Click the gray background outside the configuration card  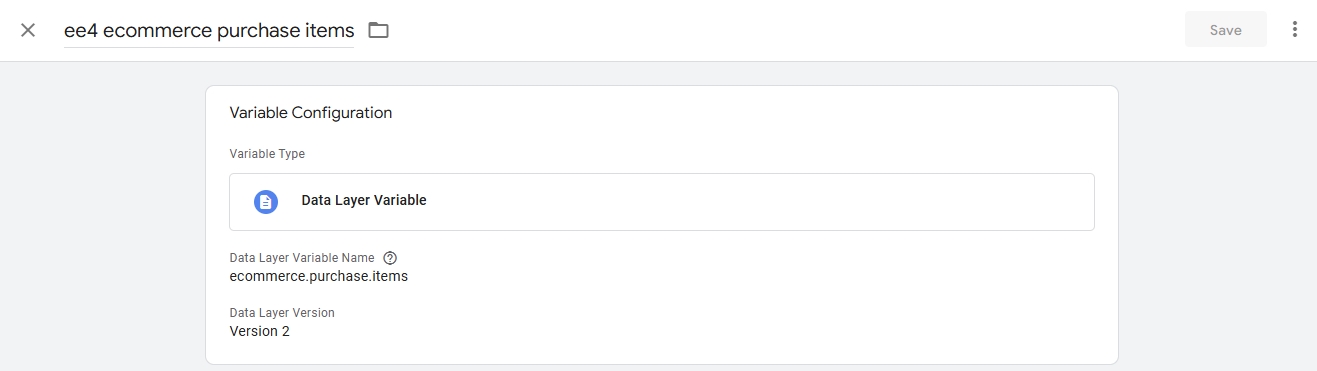[100, 220]
